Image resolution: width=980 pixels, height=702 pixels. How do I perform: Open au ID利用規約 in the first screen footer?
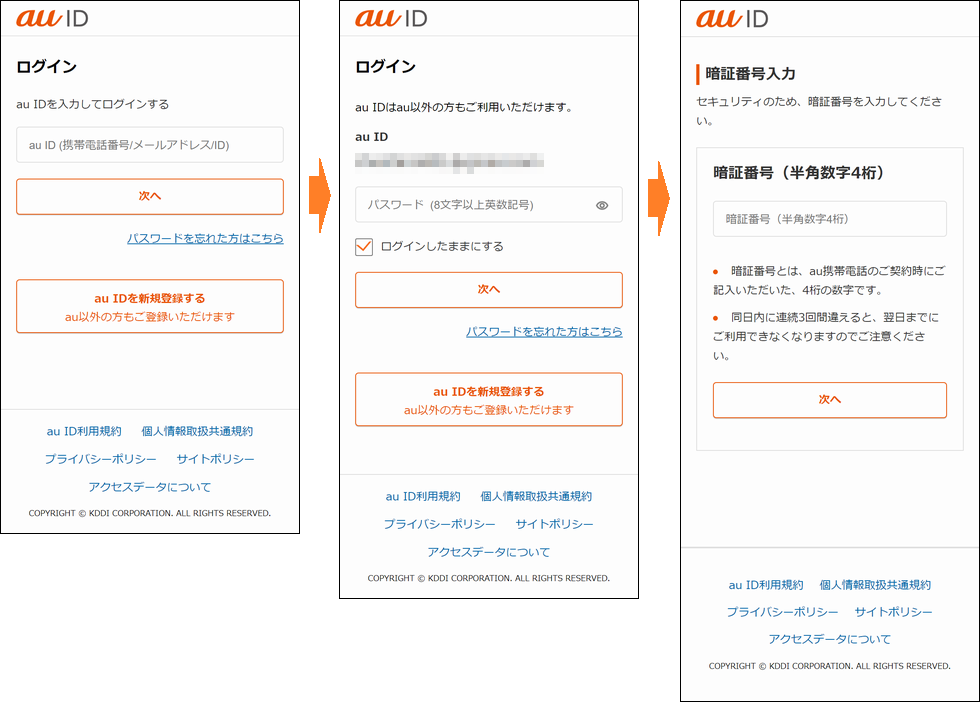click(x=84, y=431)
